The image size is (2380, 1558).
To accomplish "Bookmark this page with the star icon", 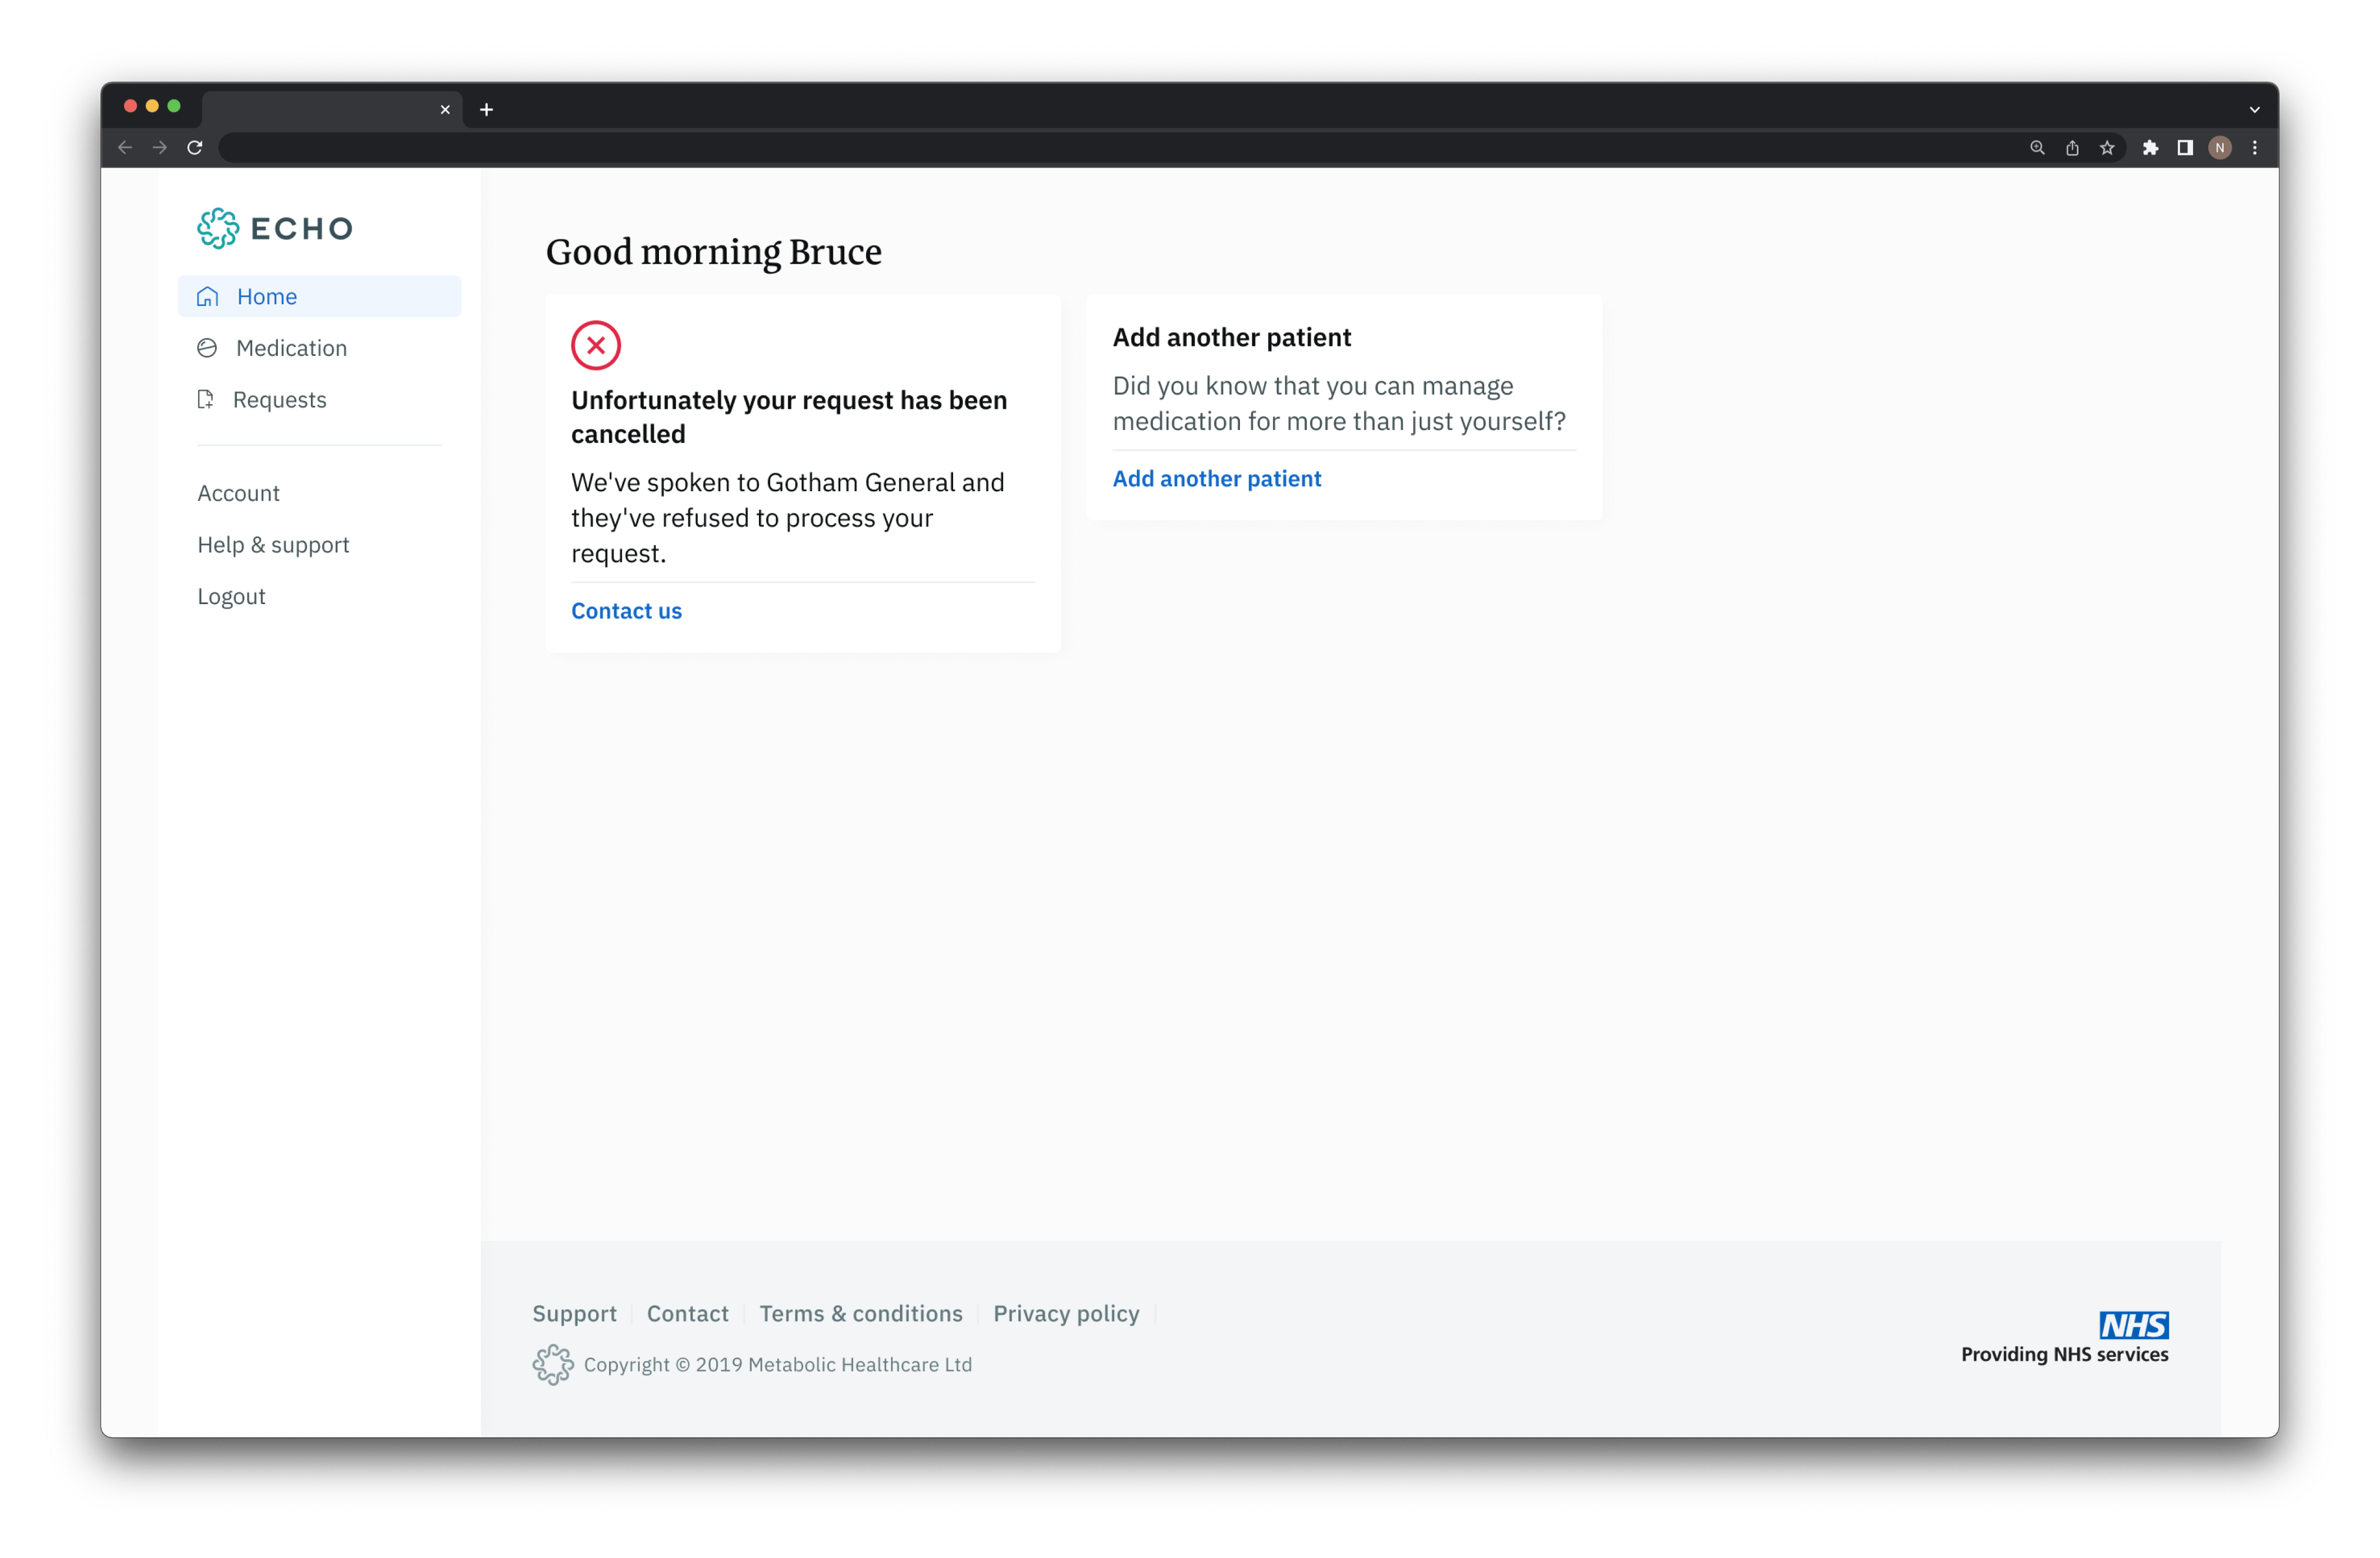I will point(2107,148).
